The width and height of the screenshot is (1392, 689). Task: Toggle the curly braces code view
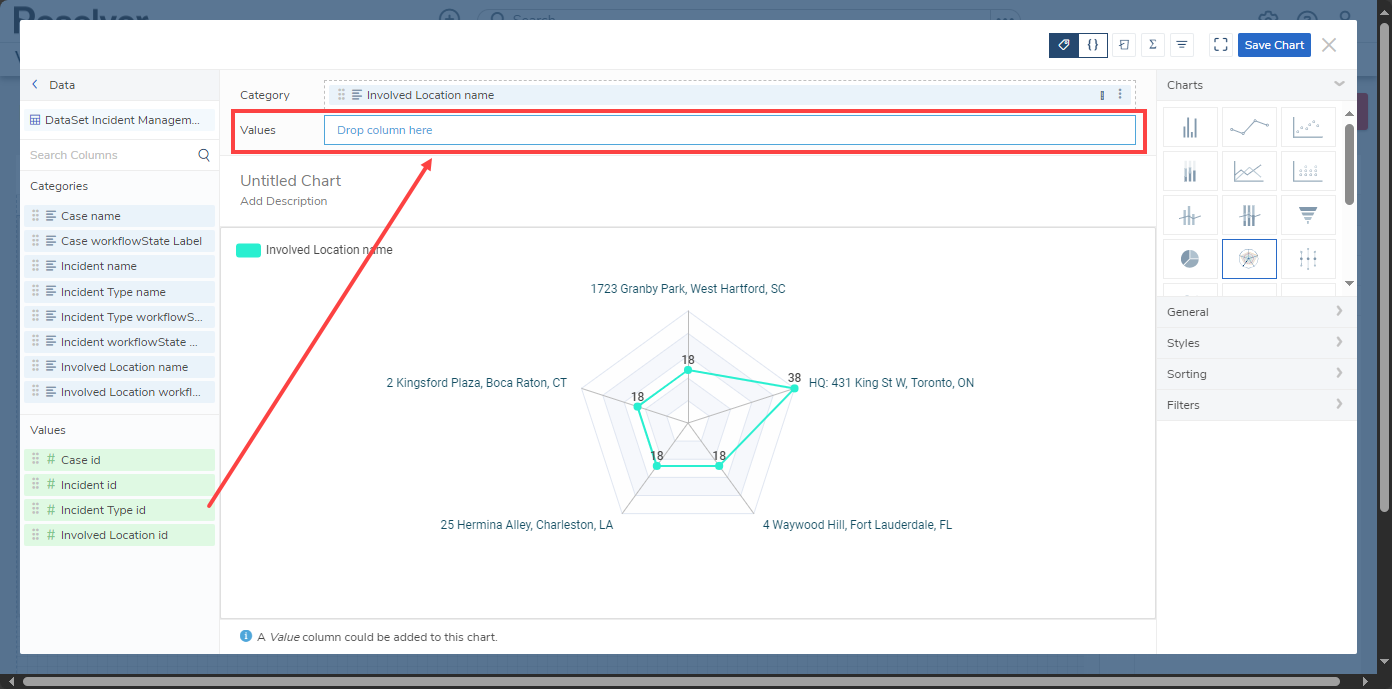[1093, 45]
